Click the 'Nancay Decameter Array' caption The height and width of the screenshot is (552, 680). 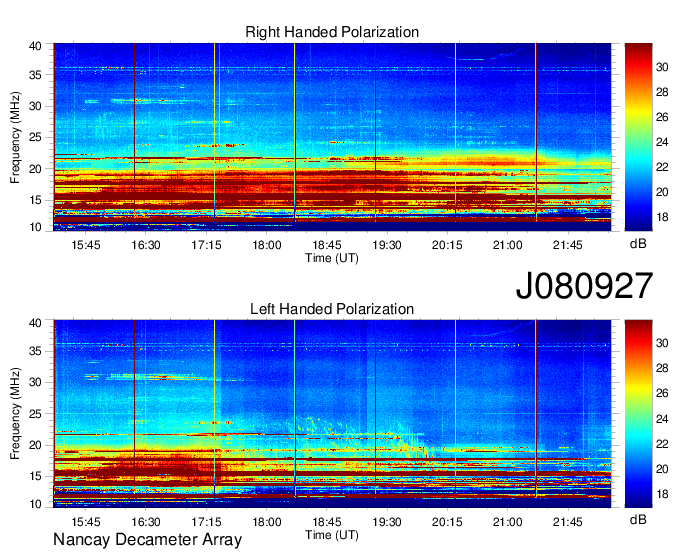[147, 540]
